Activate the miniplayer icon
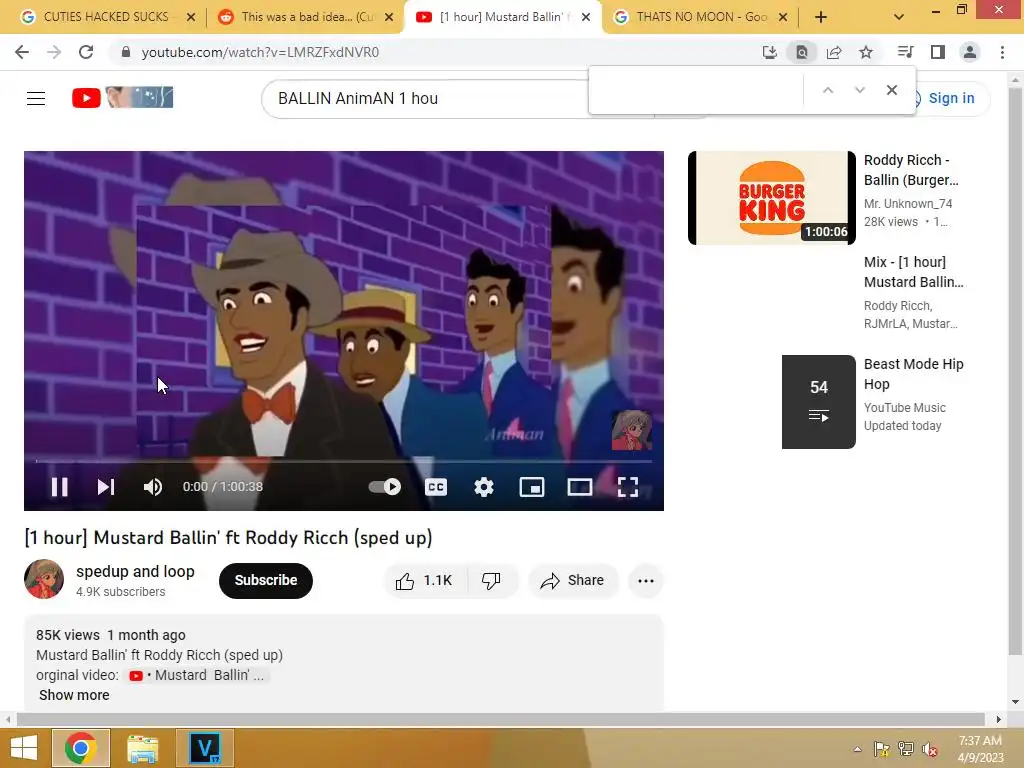The width and height of the screenshot is (1024, 768). point(532,487)
